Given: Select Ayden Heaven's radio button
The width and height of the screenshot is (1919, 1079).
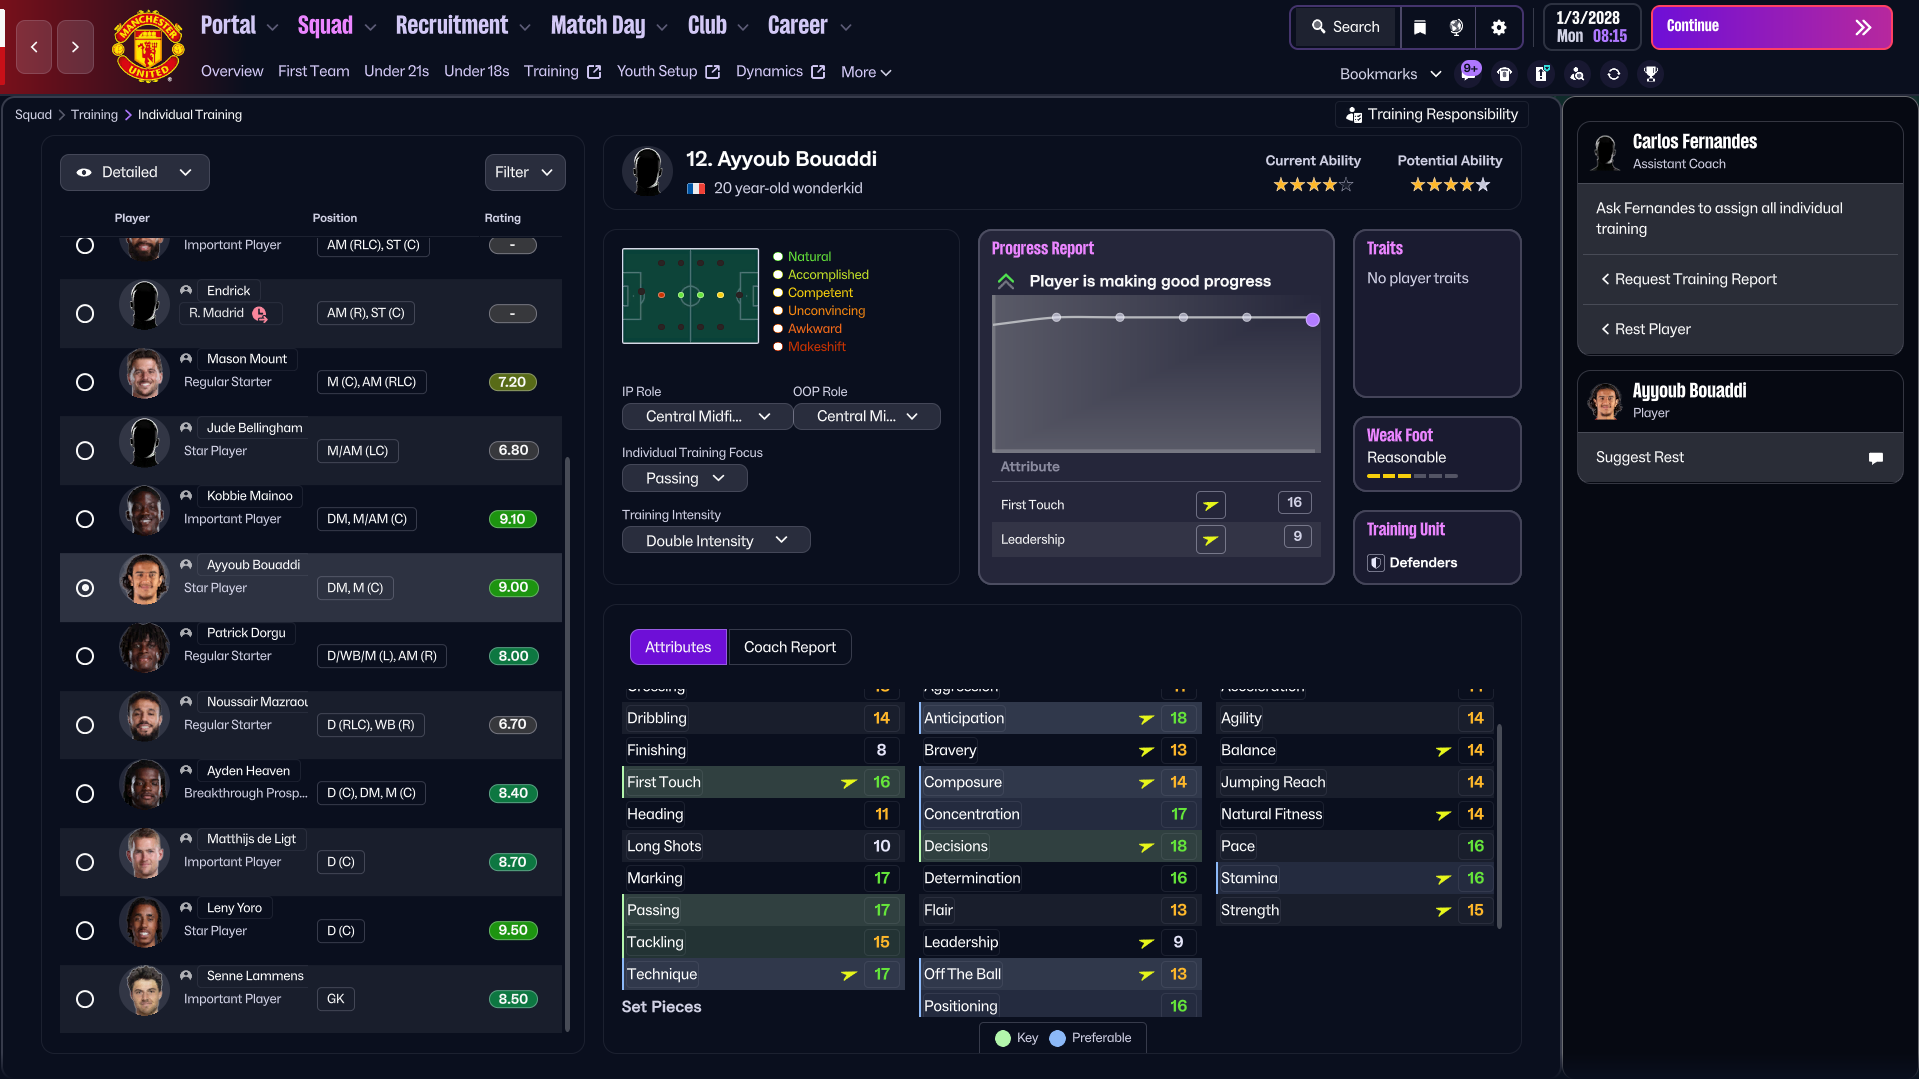Looking at the screenshot, I should 85,793.
